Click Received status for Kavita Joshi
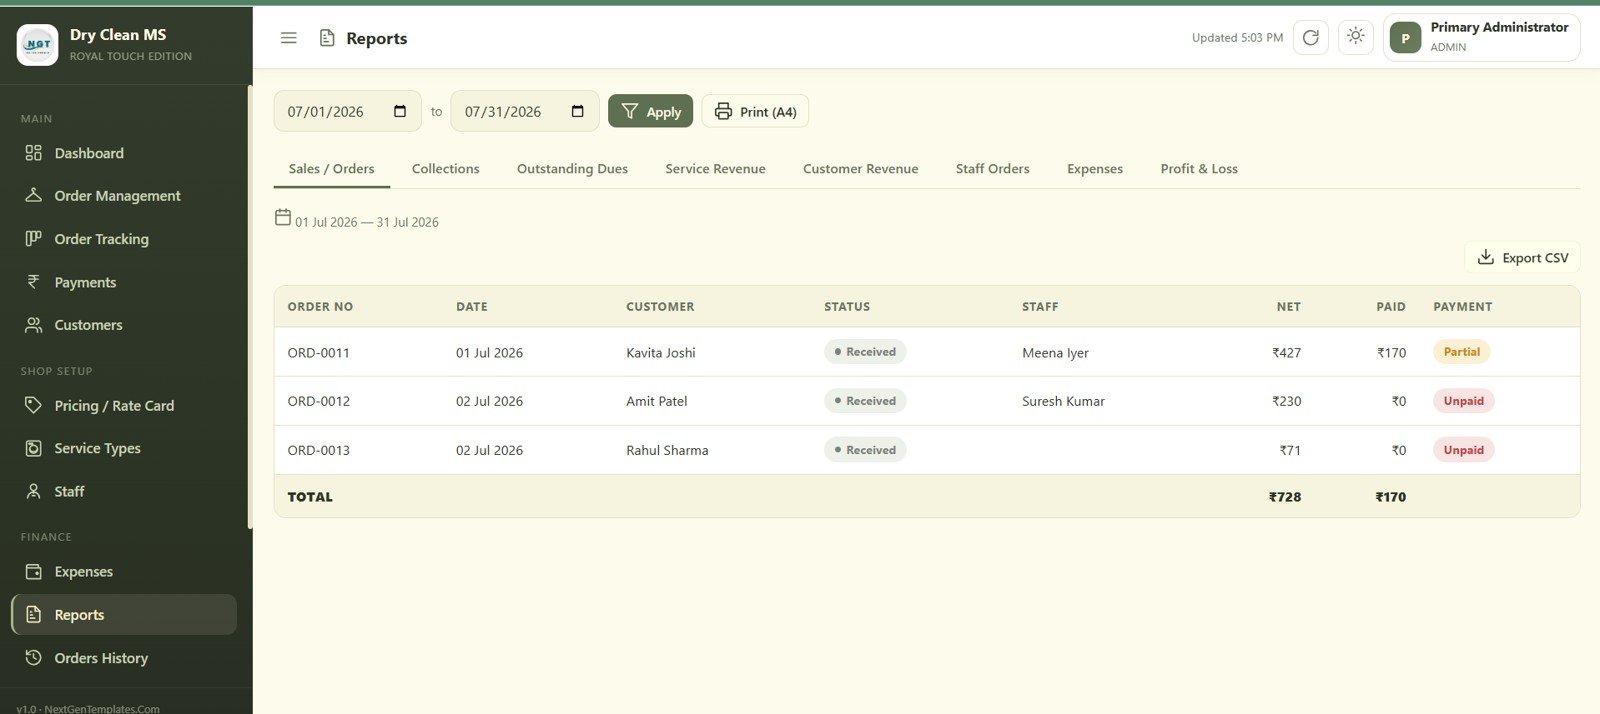This screenshot has height=714, width=1600. click(865, 352)
